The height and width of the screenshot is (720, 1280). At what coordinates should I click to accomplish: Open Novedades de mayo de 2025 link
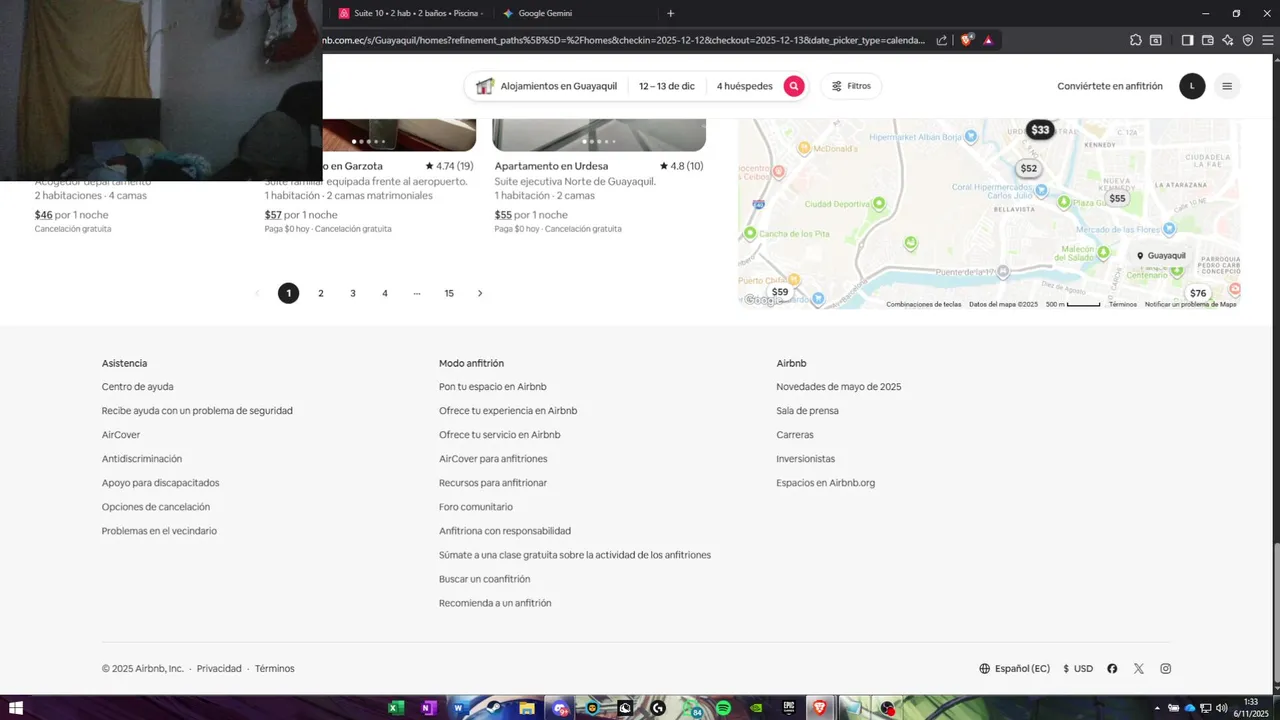[x=839, y=387]
